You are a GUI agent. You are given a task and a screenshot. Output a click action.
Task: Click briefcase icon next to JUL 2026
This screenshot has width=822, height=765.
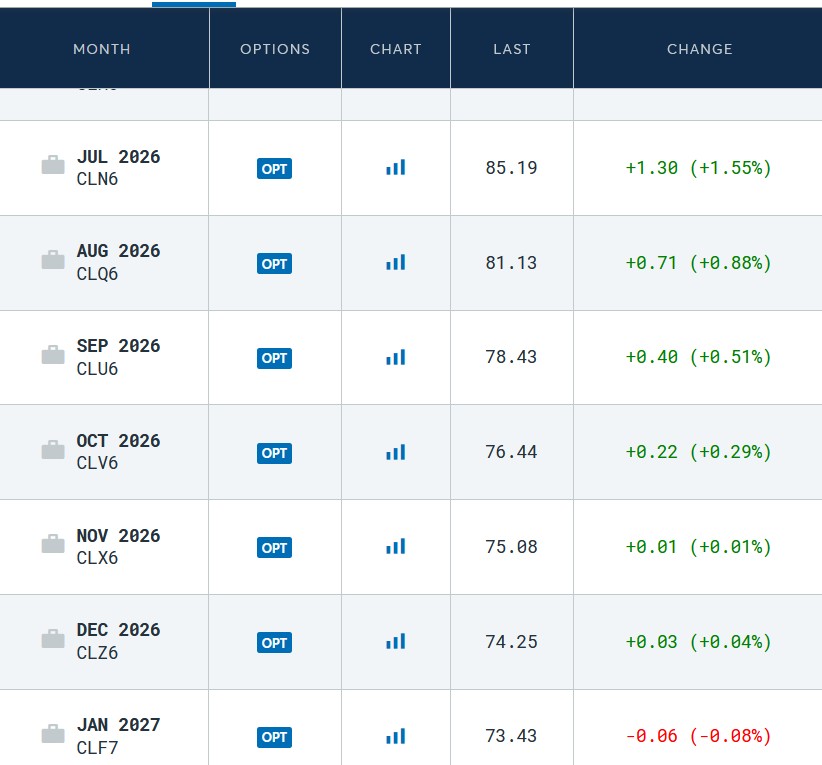pos(53,165)
